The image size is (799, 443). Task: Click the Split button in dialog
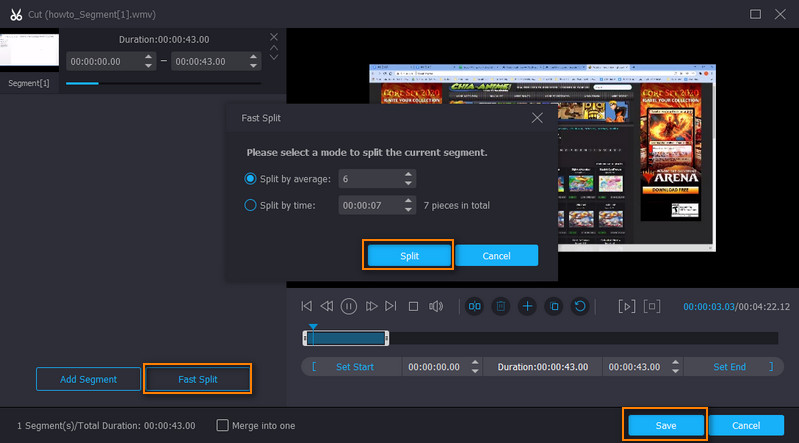pos(409,255)
